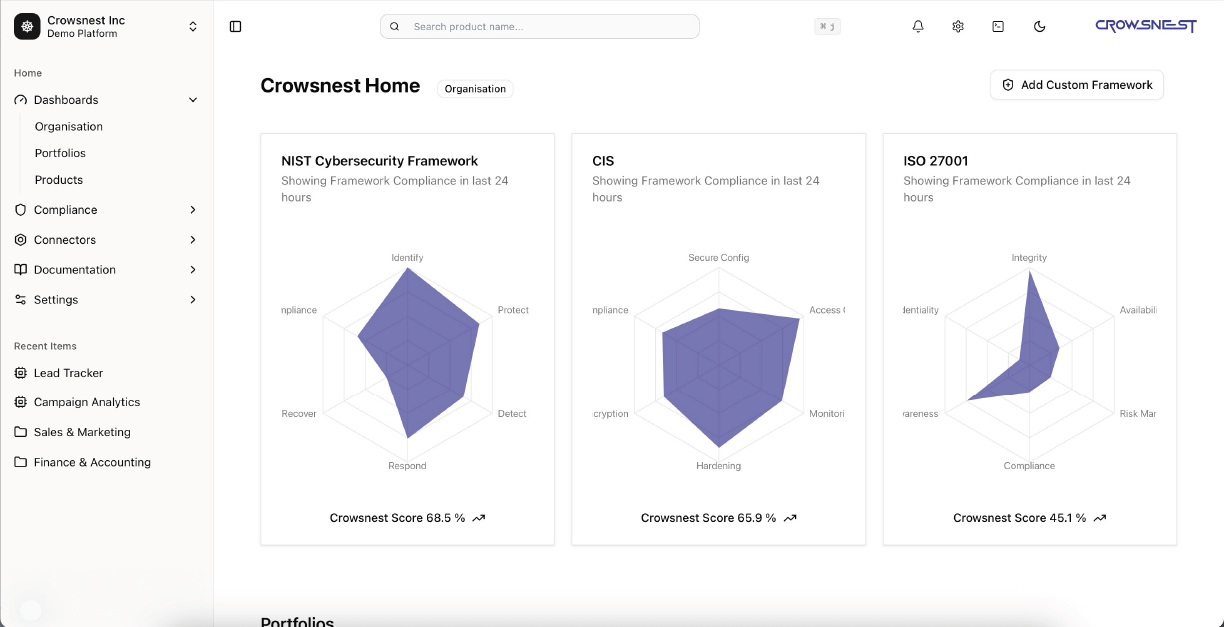
Task: Expand the Compliance section chevron
Action: [193, 210]
